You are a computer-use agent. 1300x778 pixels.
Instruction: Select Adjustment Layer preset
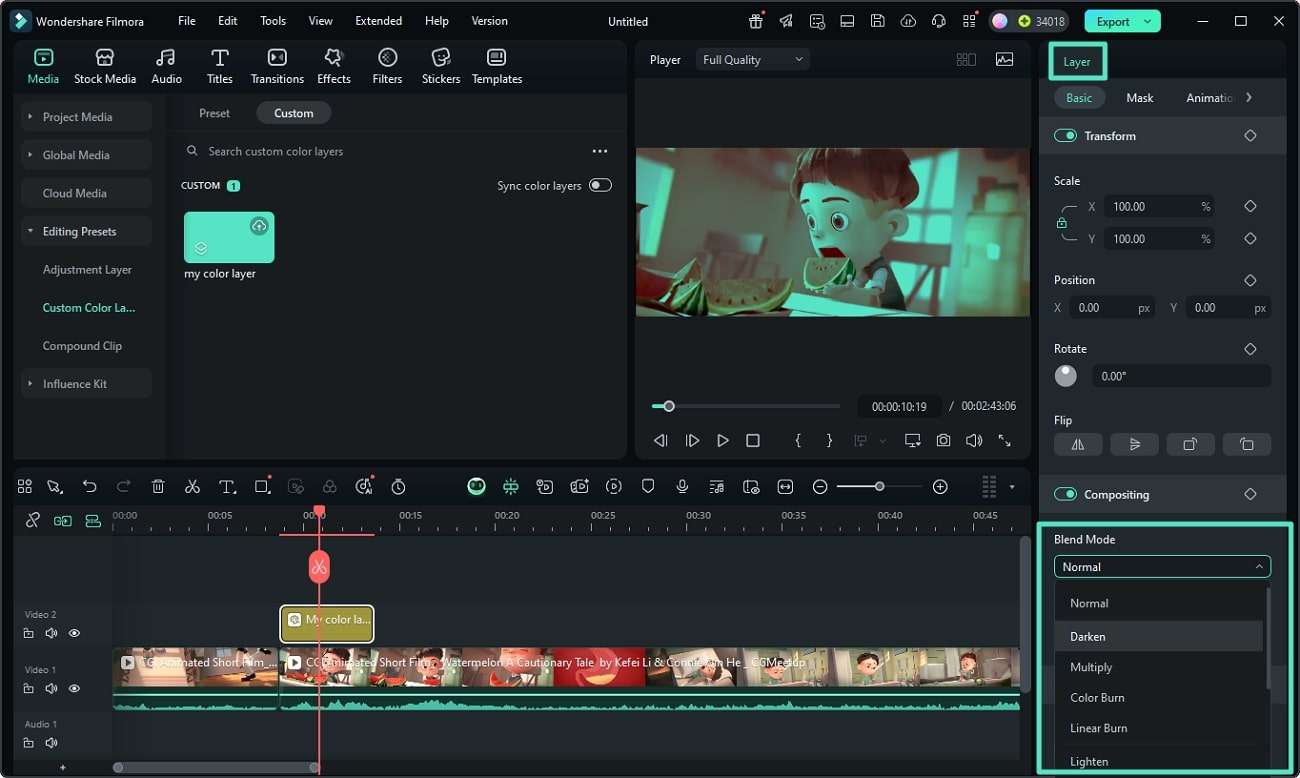point(87,270)
